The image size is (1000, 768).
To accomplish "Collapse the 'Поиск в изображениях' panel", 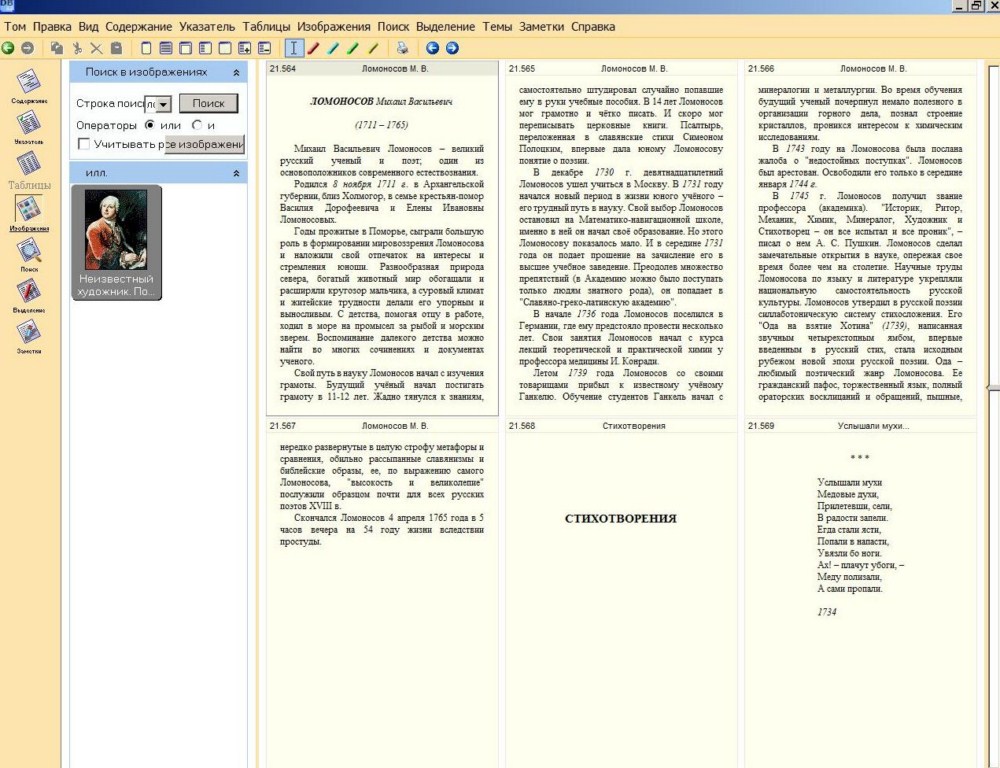I will pyautogui.click(x=236, y=73).
